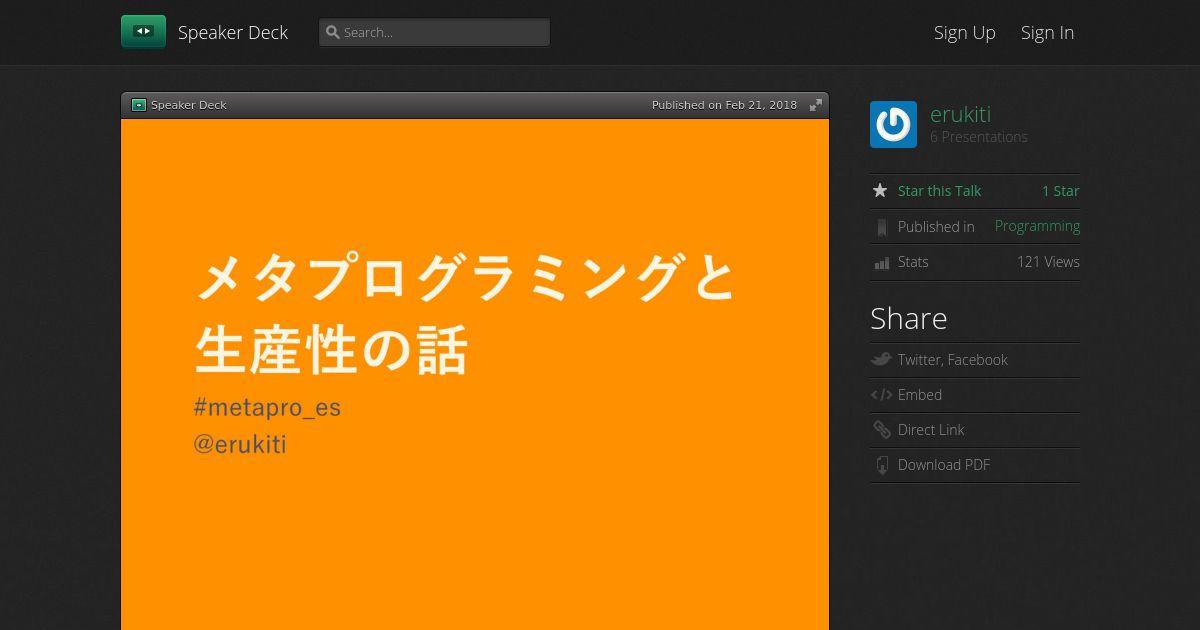
Task: Click the orange slide title thumbnail
Action: tap(475, 374)
